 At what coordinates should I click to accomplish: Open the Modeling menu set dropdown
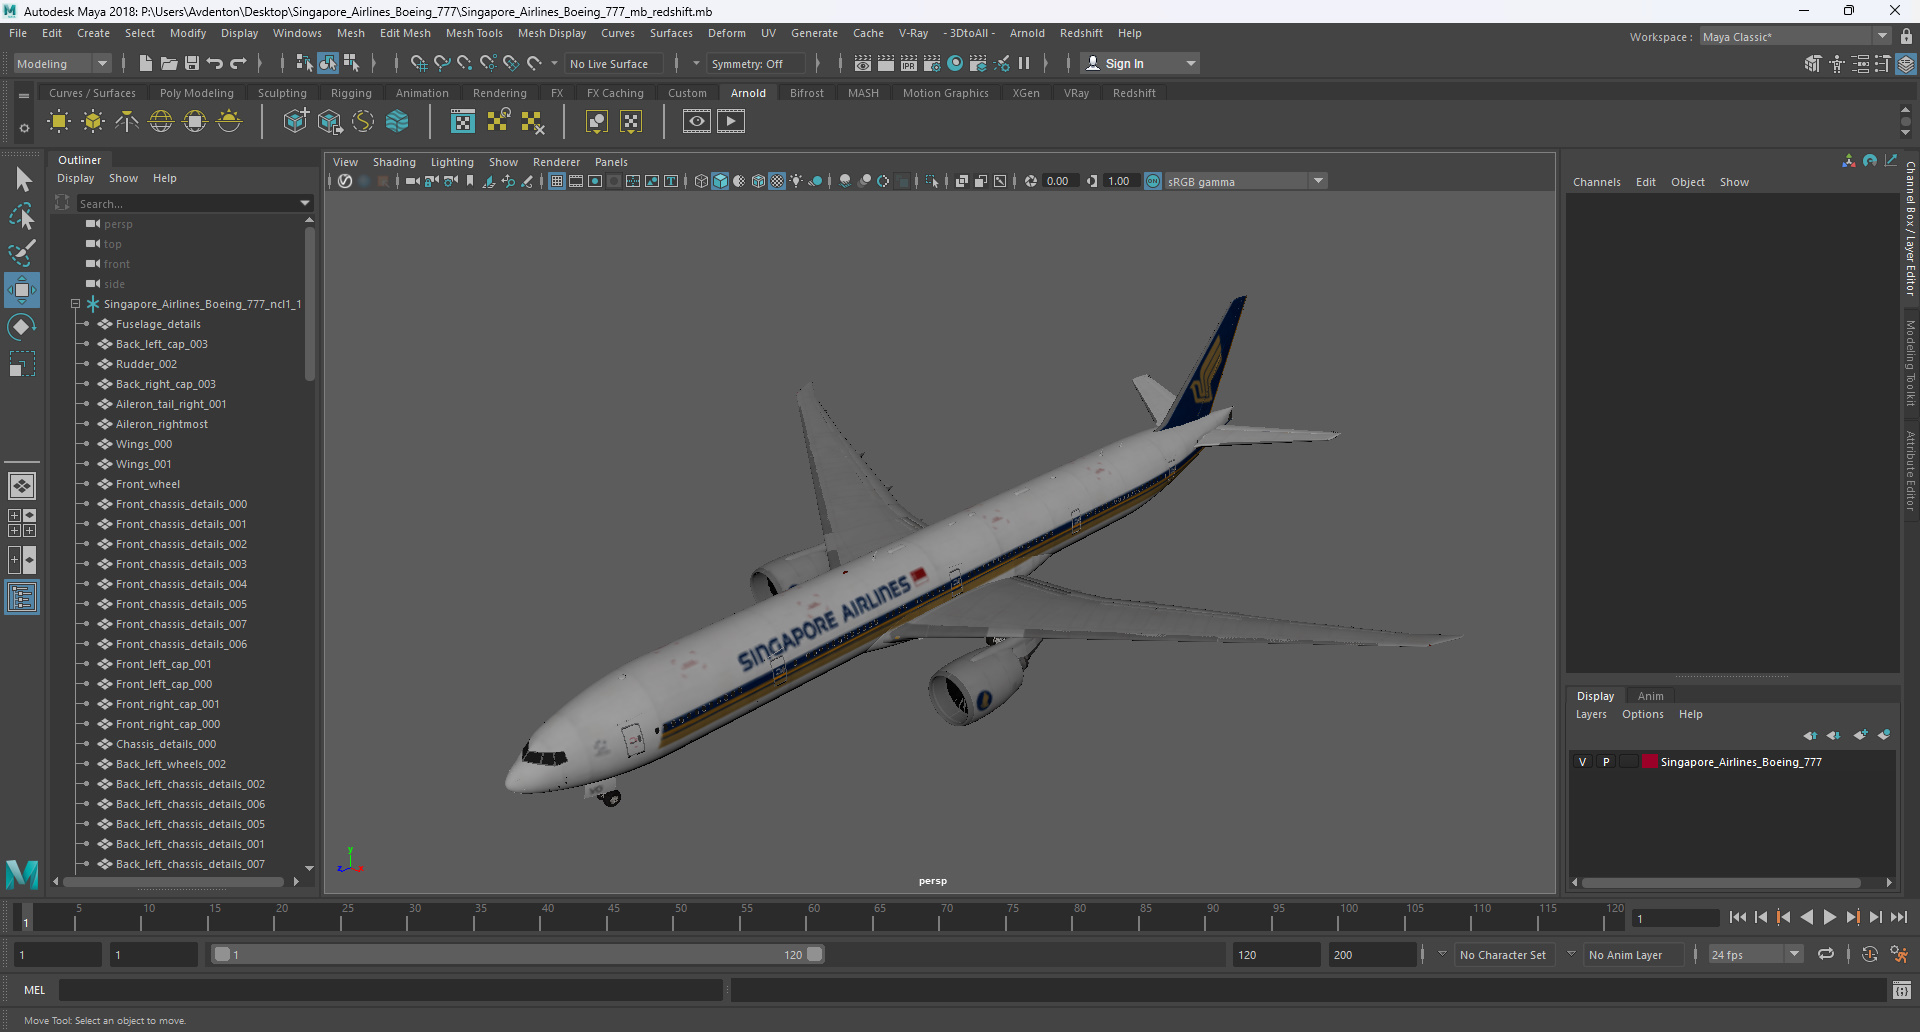pyautogui.click(x=63, y=63)
